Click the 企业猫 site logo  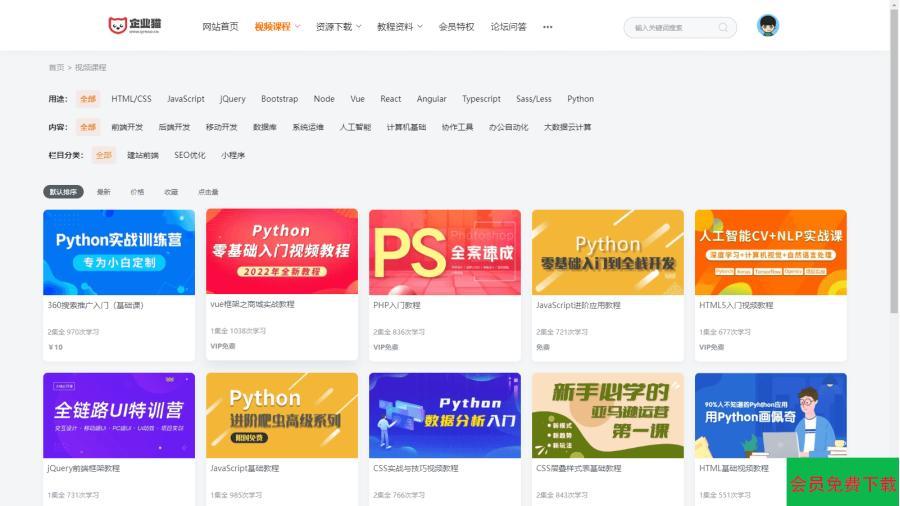tap(135, 25)
